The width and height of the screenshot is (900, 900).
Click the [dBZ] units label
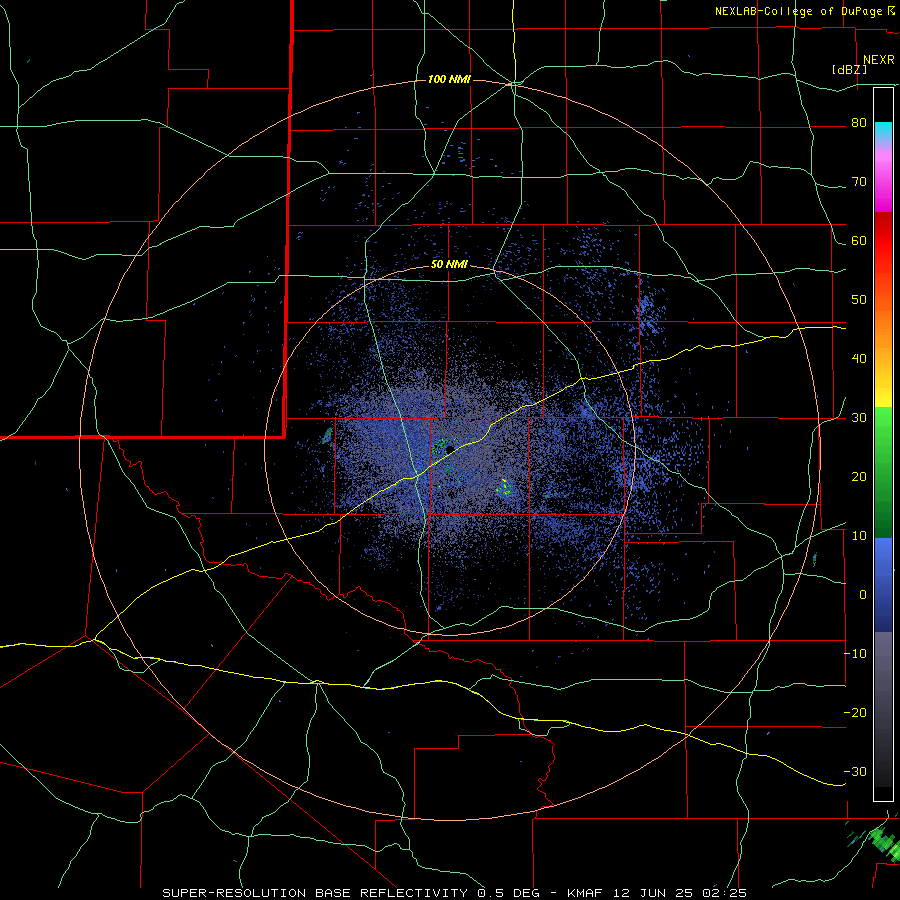click(849, 70)
